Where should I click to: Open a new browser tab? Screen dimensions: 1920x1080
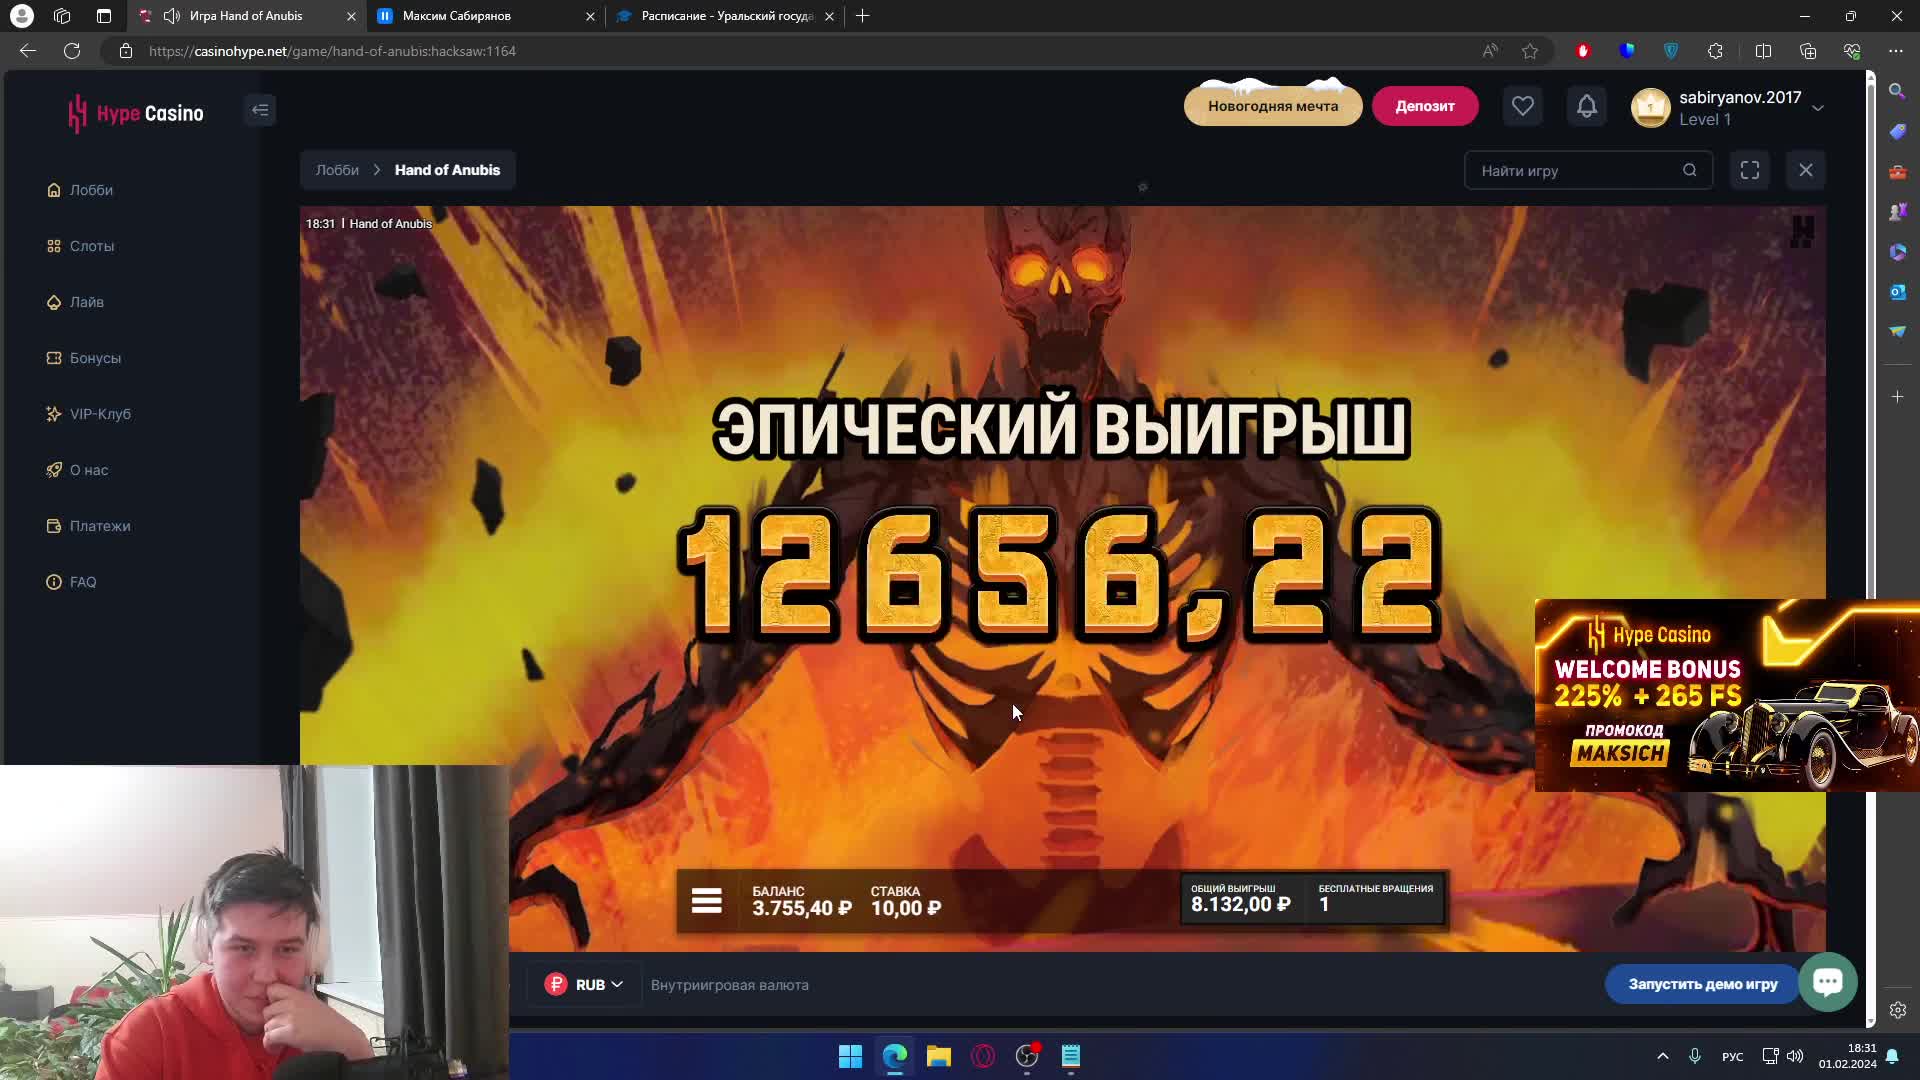point(863,16)
